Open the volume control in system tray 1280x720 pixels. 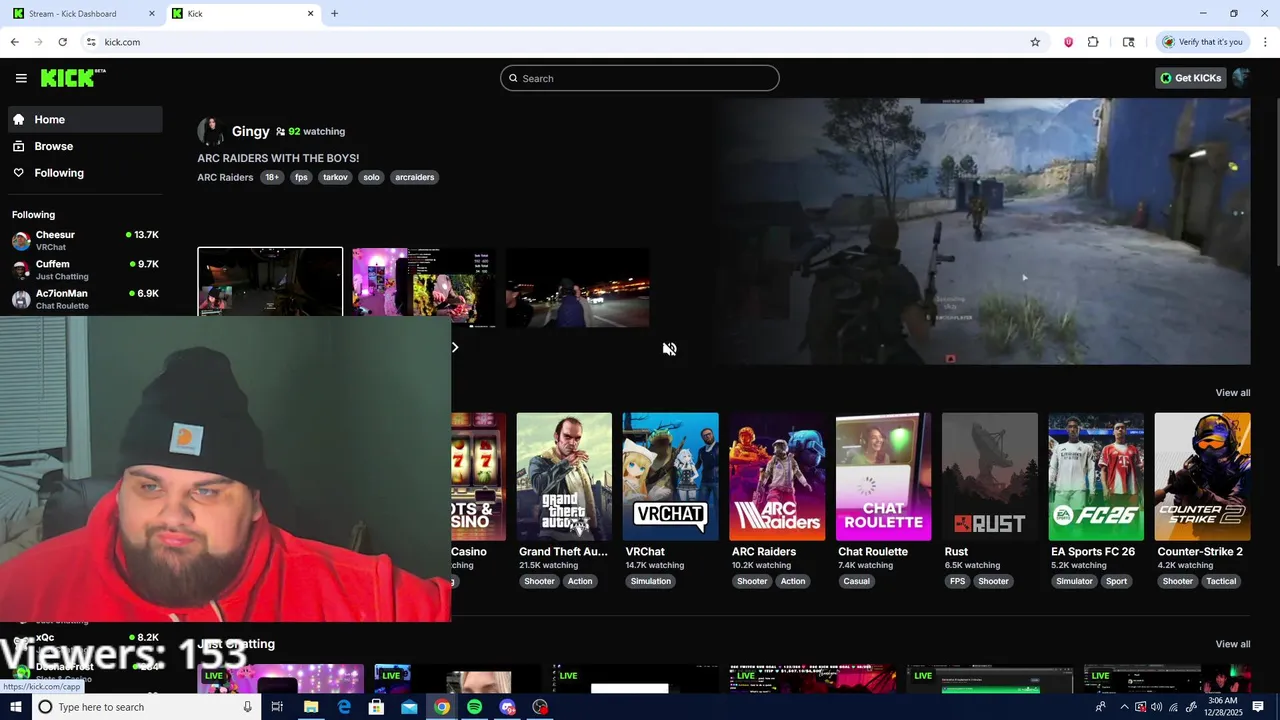[x=1156, y=707]
